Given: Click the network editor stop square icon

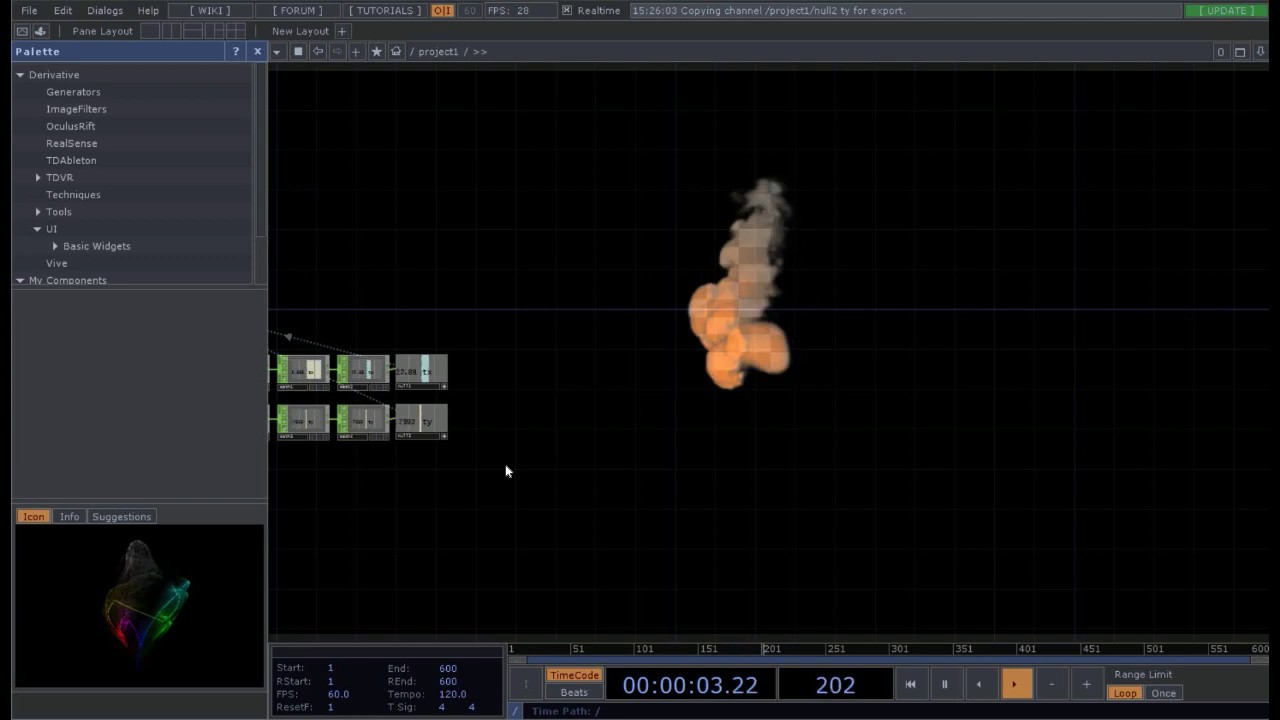Looking at the screenshot, I should click(298, 51).
